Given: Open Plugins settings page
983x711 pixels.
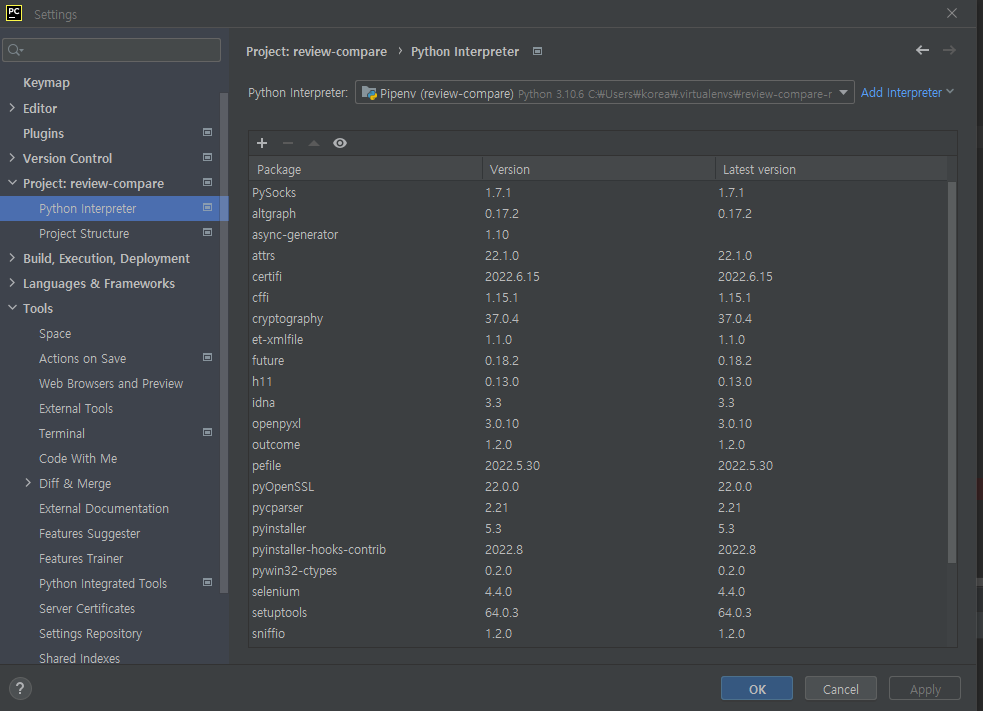Looking at the screenshot, I should (43, 134).
